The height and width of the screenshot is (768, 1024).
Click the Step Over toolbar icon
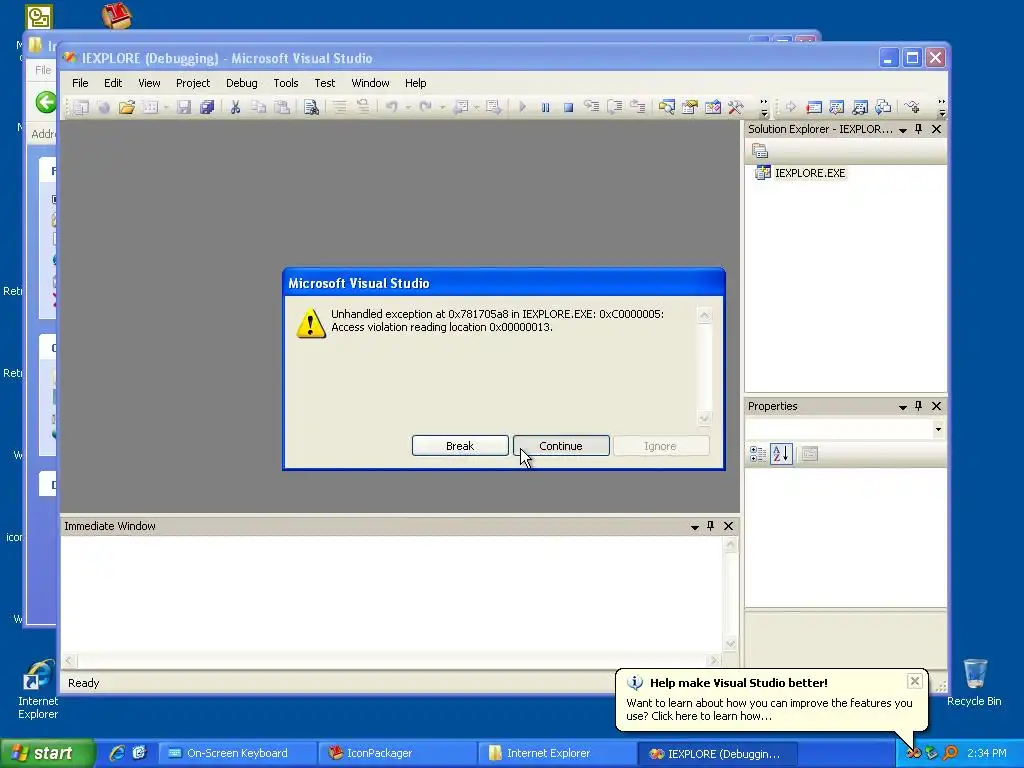point(615,107)
